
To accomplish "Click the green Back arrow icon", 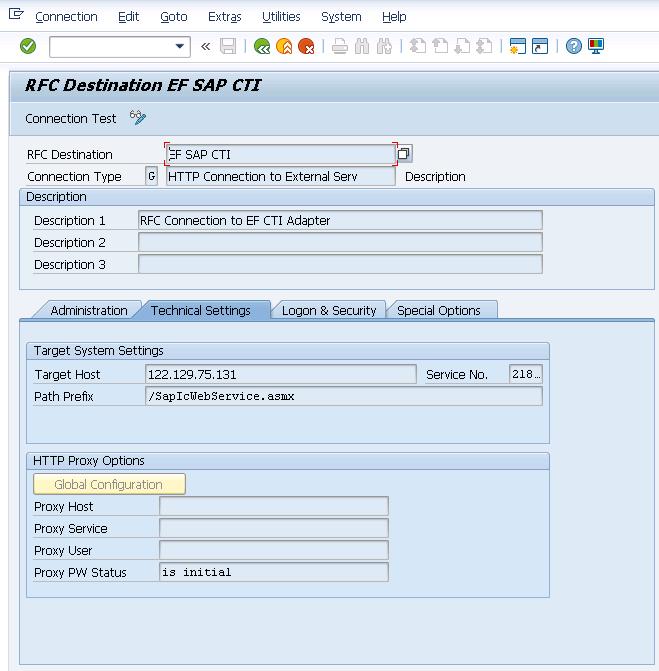I will 262,46.
